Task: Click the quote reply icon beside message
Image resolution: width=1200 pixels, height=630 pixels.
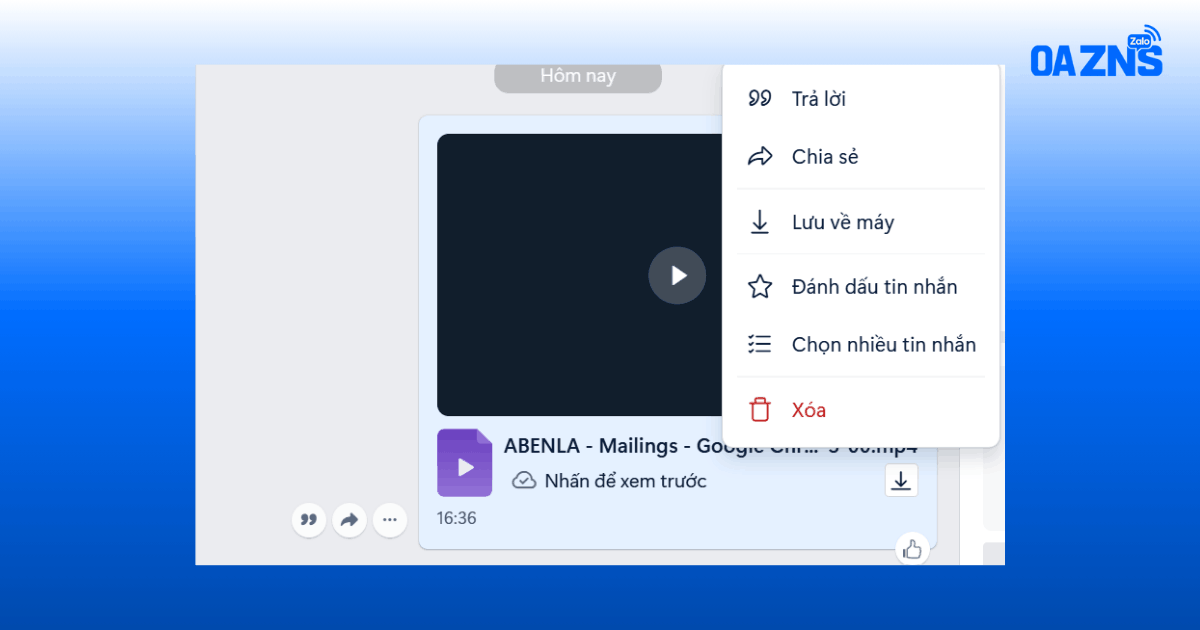Action: click(309, 520)
